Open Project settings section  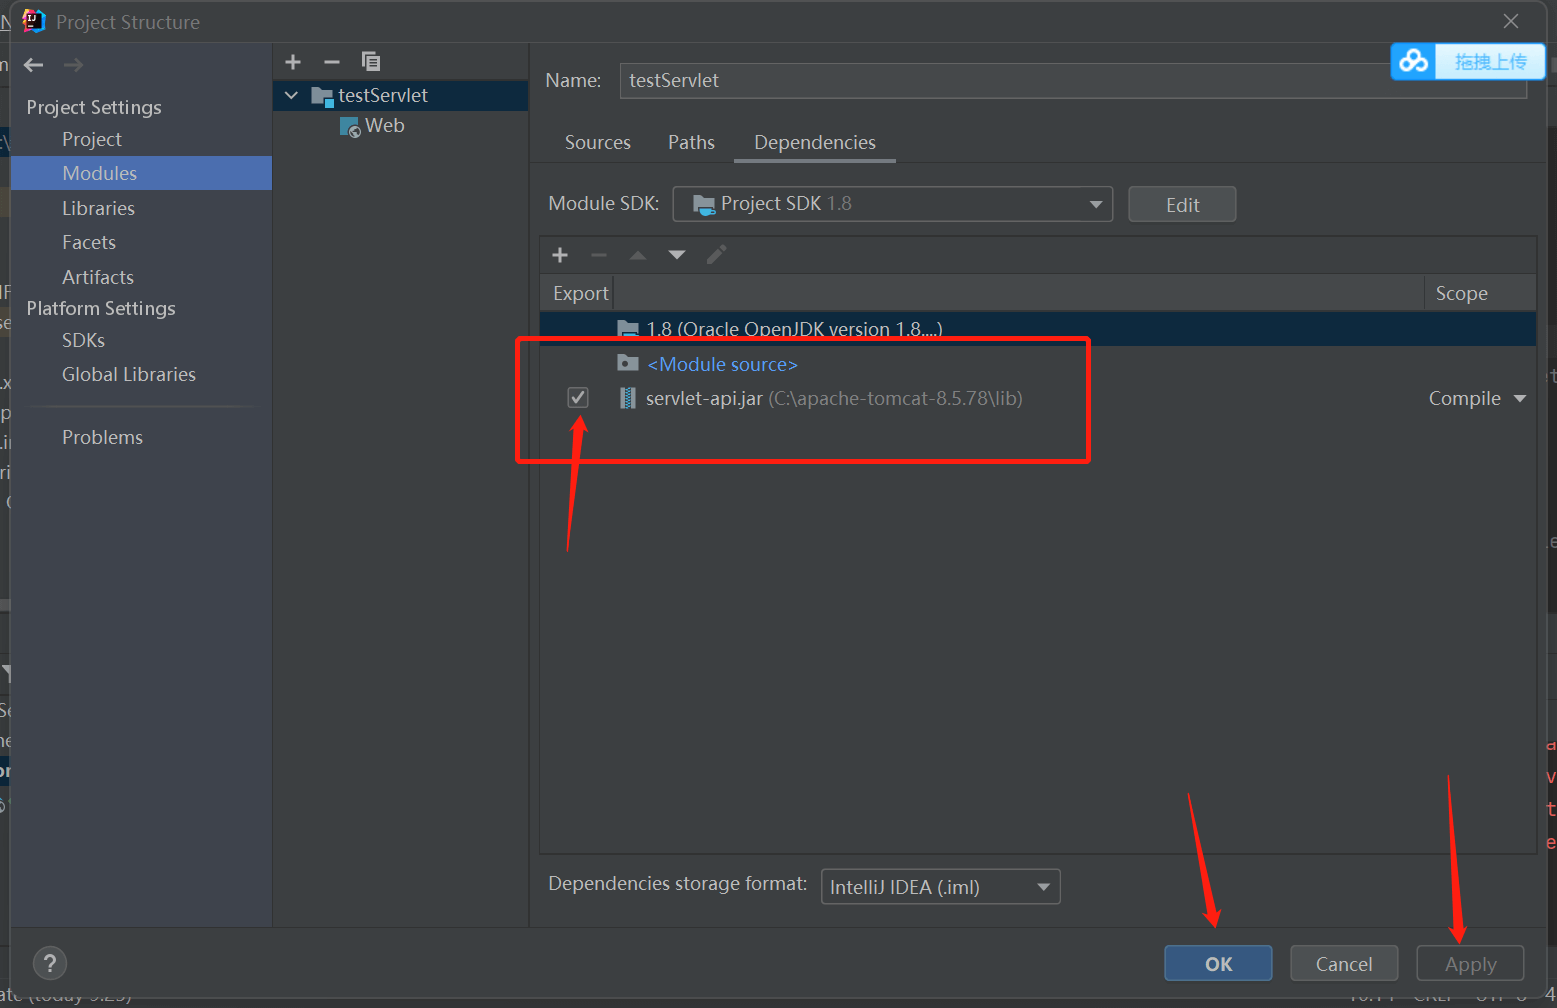coord(92,140)
